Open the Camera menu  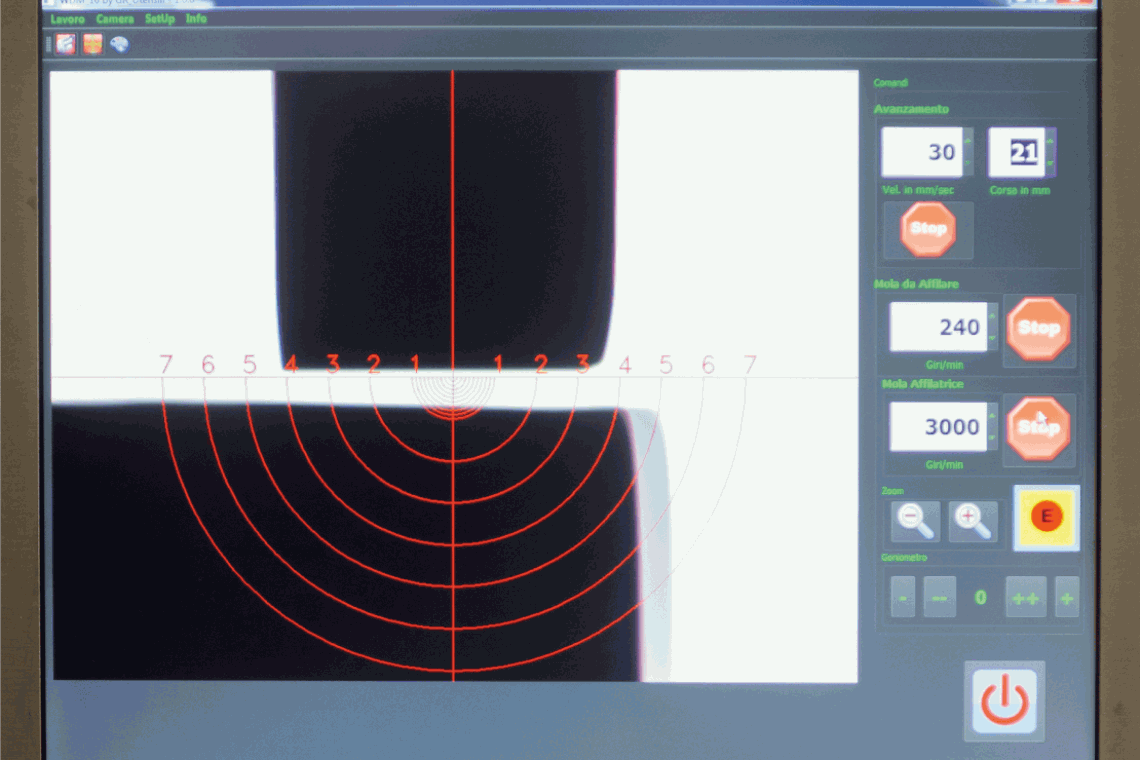pos(115,19)
